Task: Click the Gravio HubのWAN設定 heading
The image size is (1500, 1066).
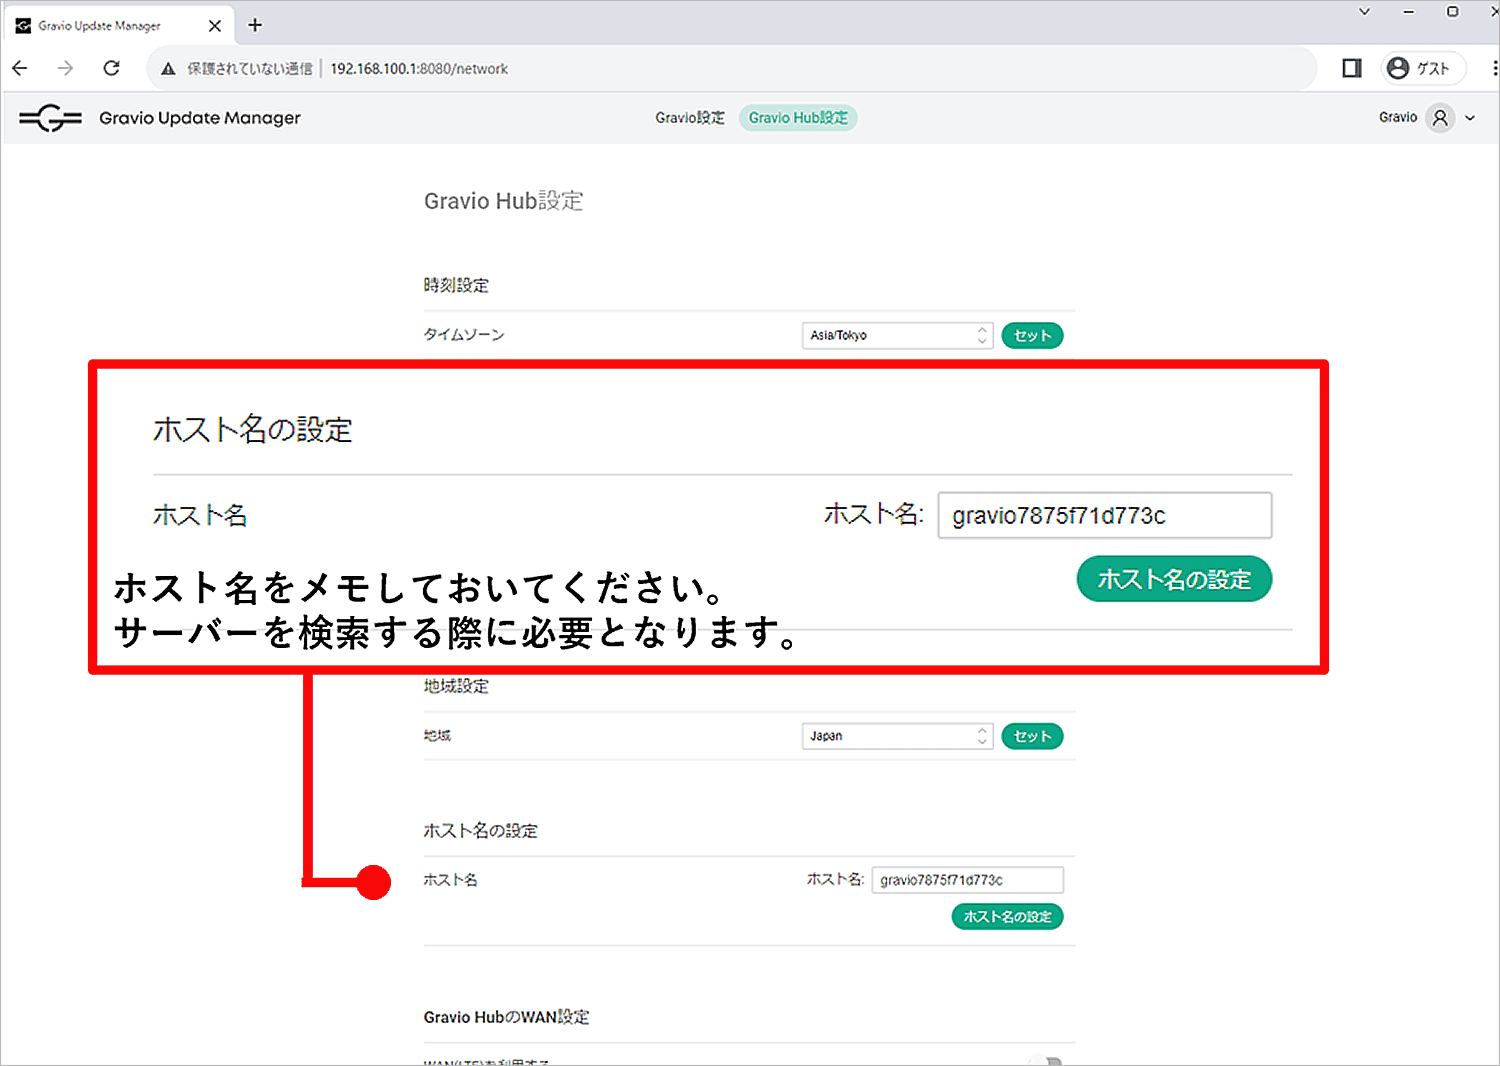Action: pos(506,1017)
